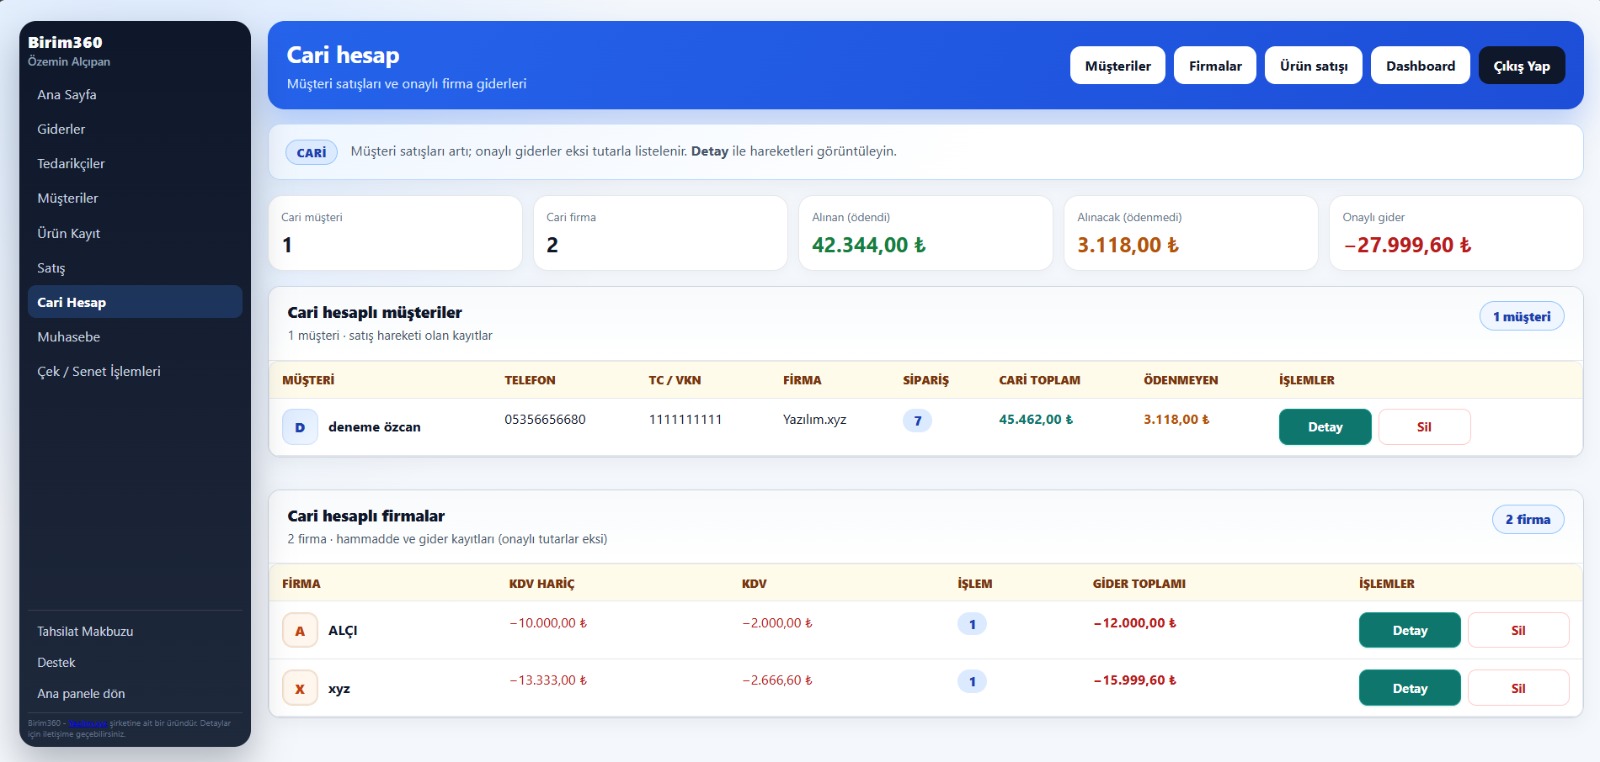Click the Dashboard header button
The image size is (1600, 762).
pyautogui.click(x=1420, y=66)
